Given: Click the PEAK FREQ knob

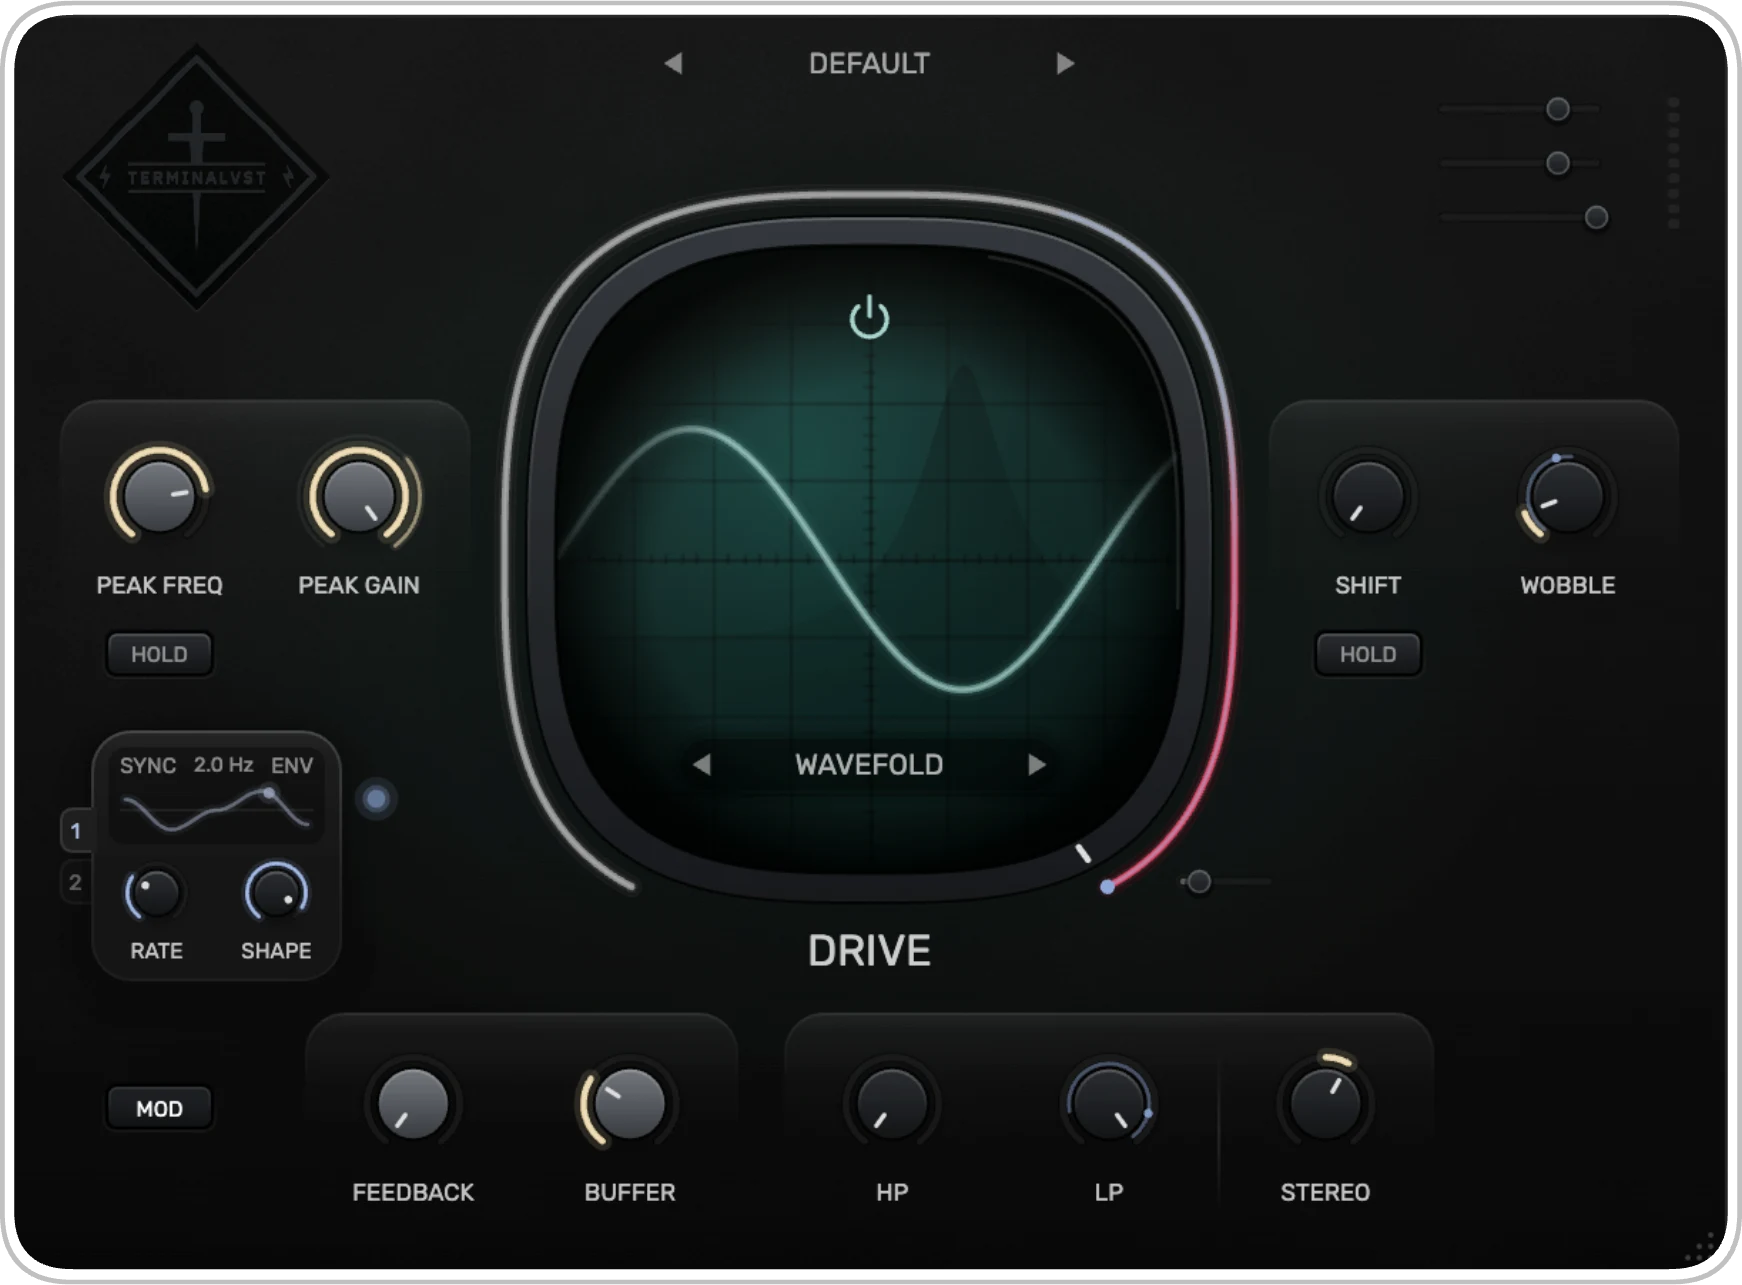Looking at the screenshot, I should tap(158, 496).
